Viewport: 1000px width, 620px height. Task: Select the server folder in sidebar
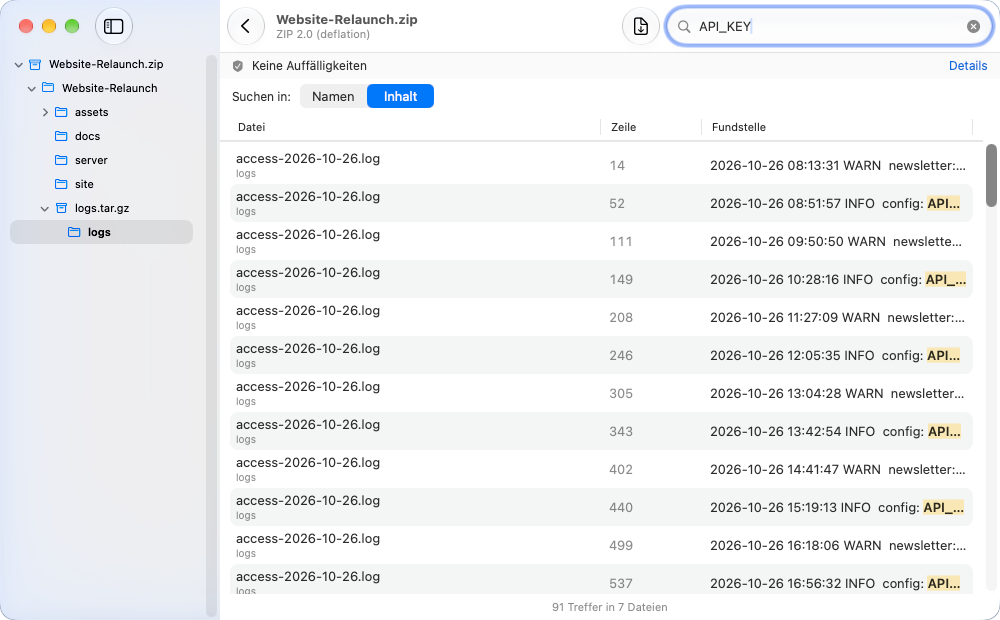point(91,160)
